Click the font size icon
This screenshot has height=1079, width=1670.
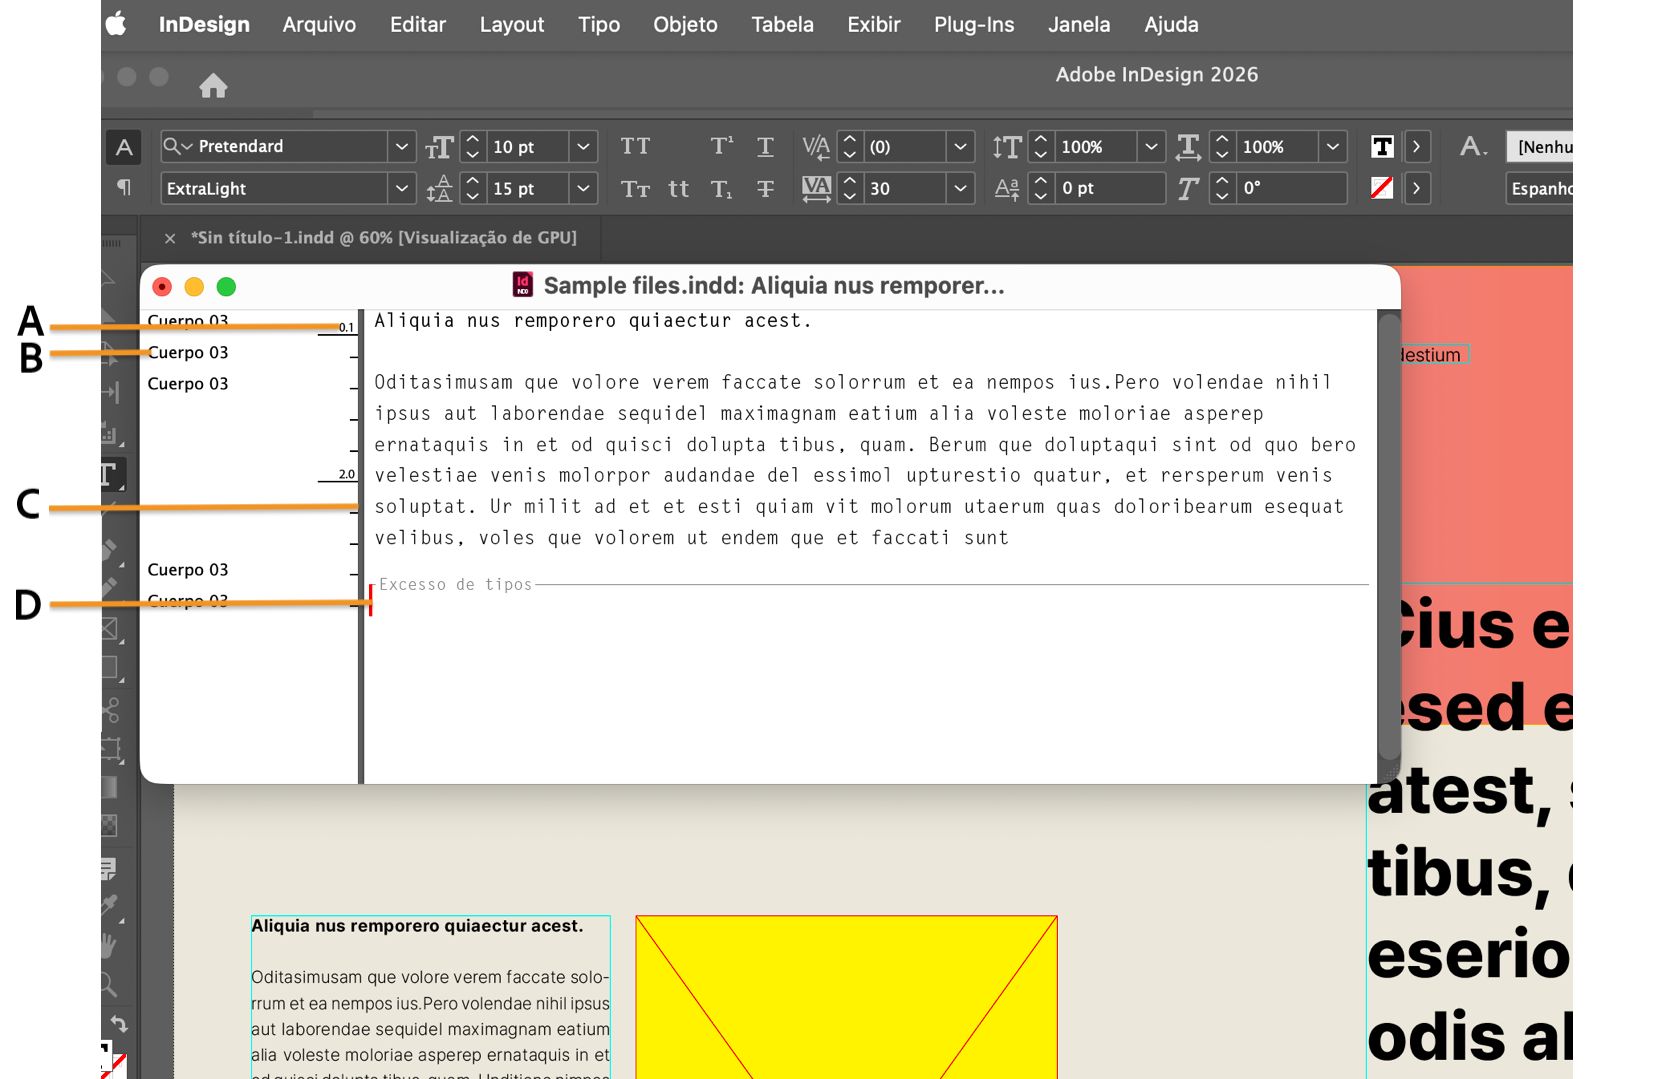[x=439, y=147]
